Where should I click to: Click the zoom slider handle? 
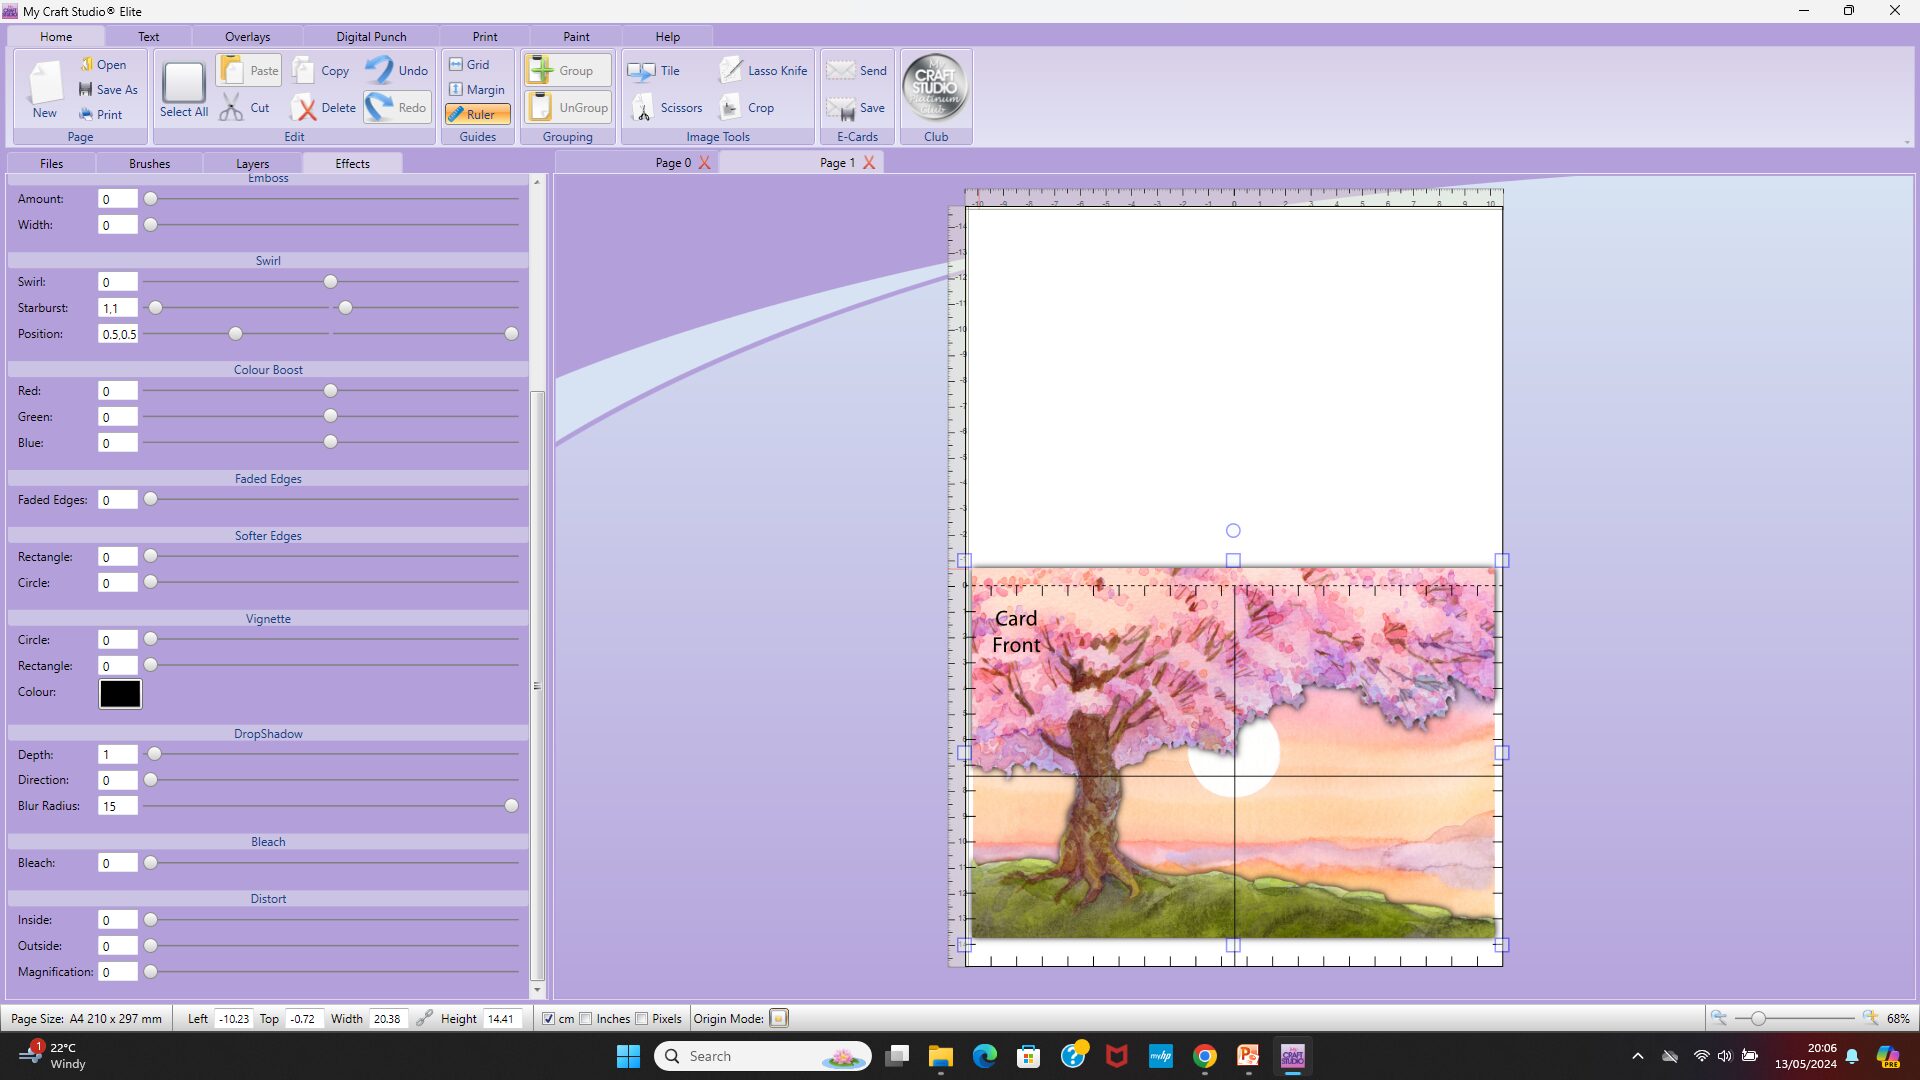[1758, 1018]
